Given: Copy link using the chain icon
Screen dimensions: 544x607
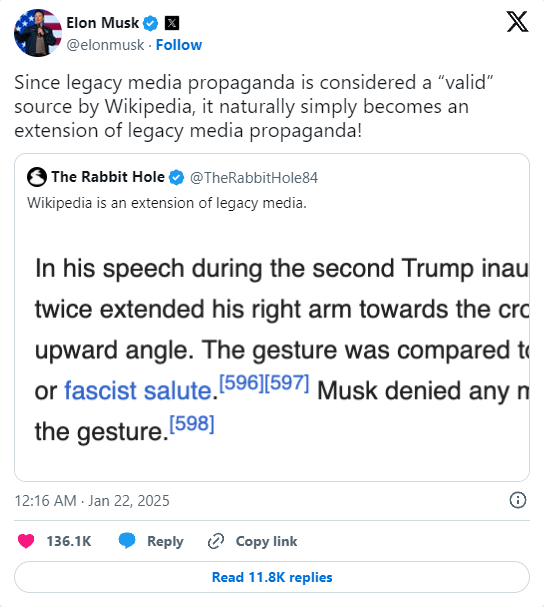Looking at the screenshot, I should coord(216,541).
